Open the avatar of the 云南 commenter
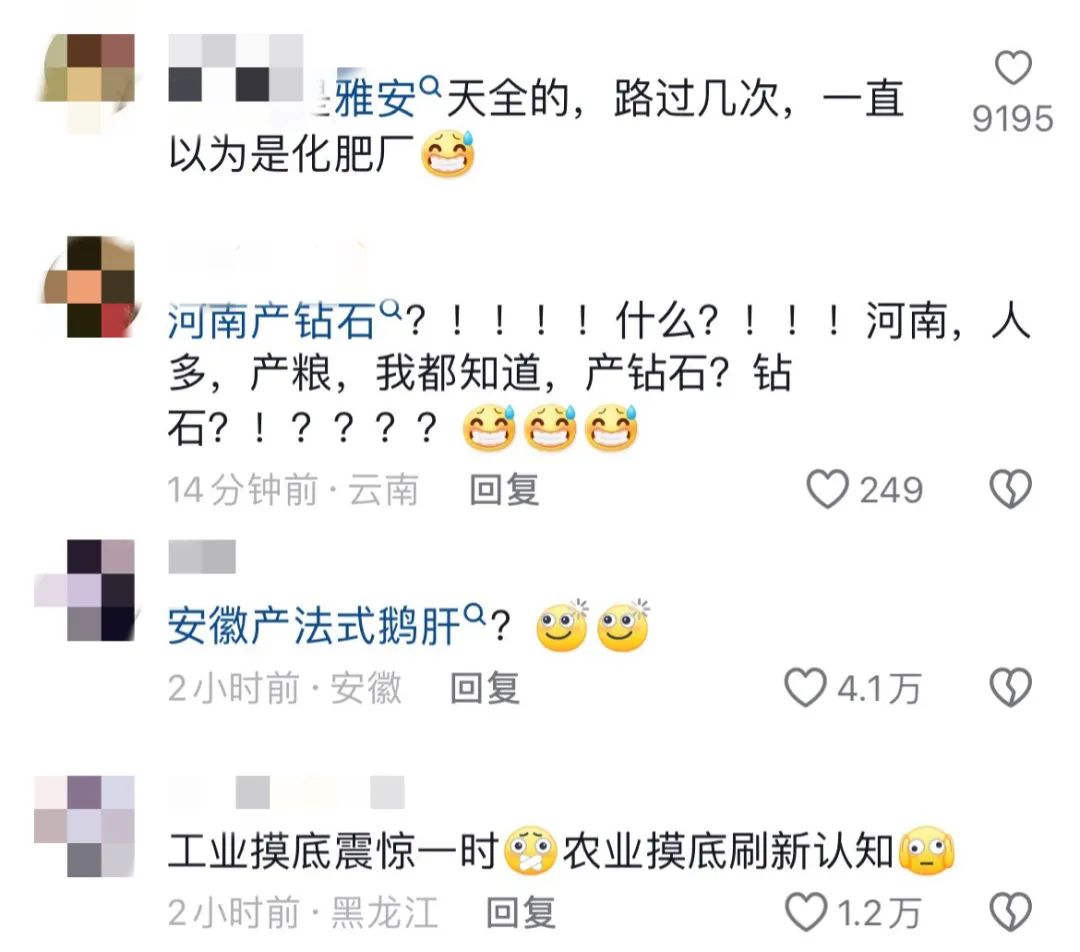The width and height of the screenshot is (1080, 952). pos(85,287)
